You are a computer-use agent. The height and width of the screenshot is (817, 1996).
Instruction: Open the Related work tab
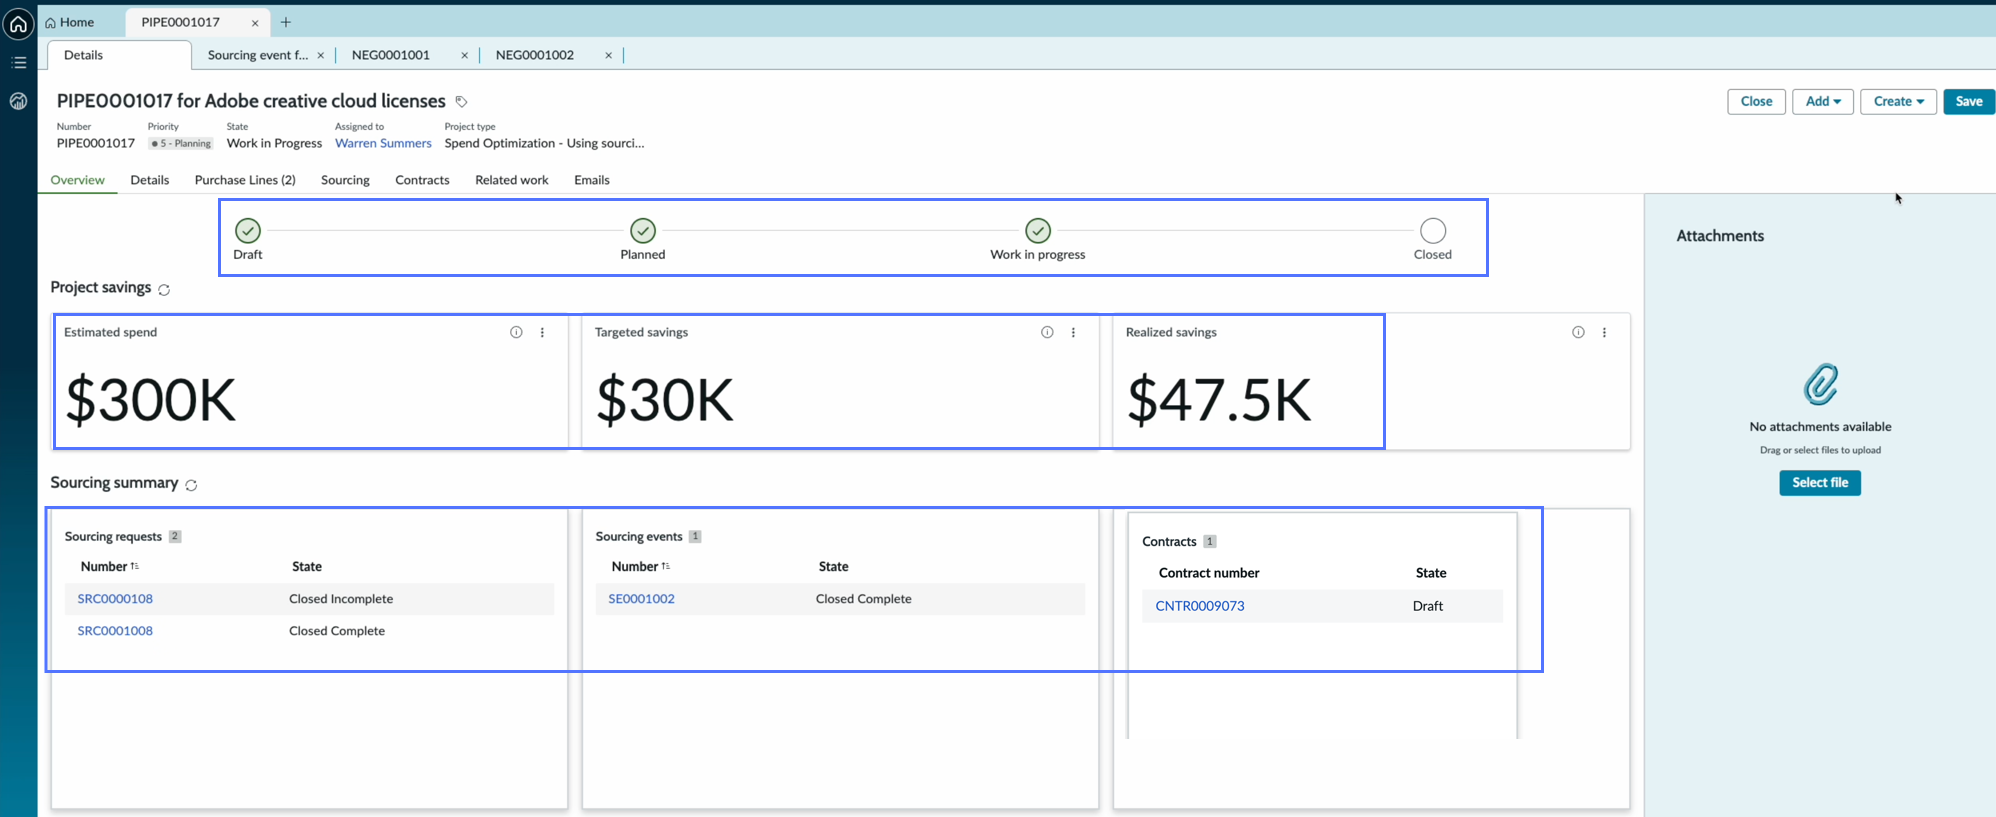(512, 180)
